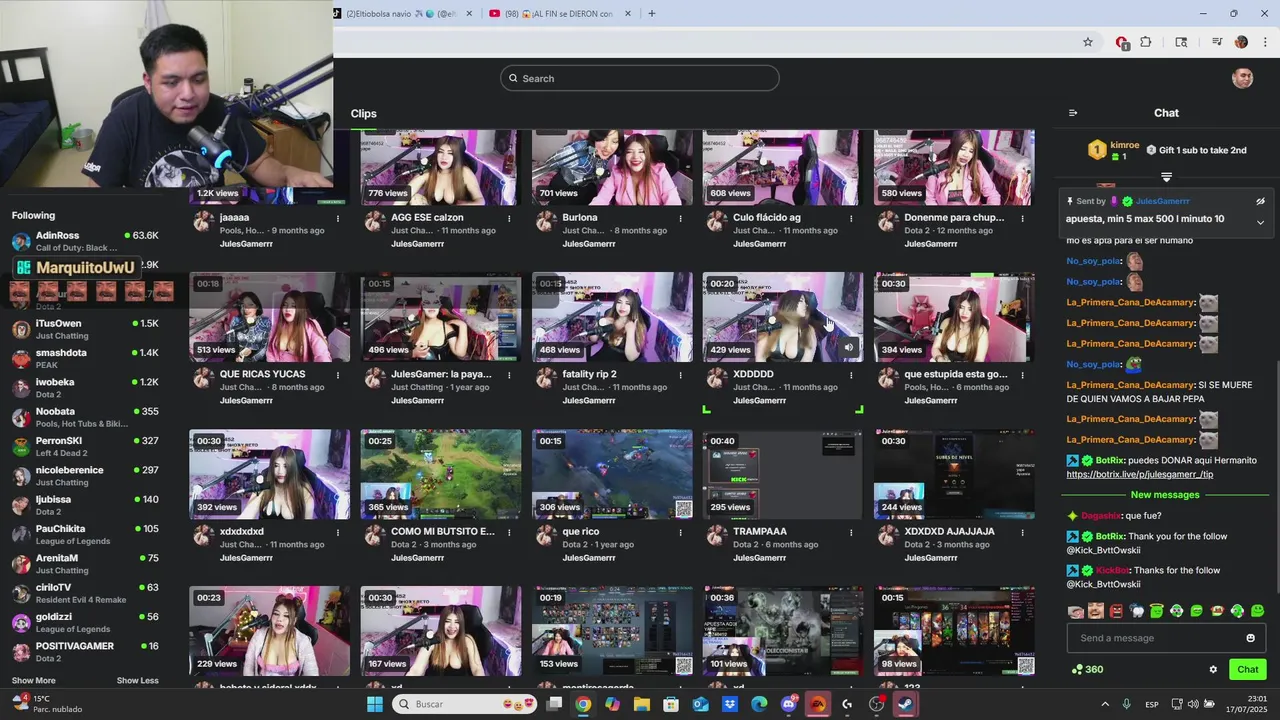
Task: Jump to New messages in chat
Action: click(1165, 495)
